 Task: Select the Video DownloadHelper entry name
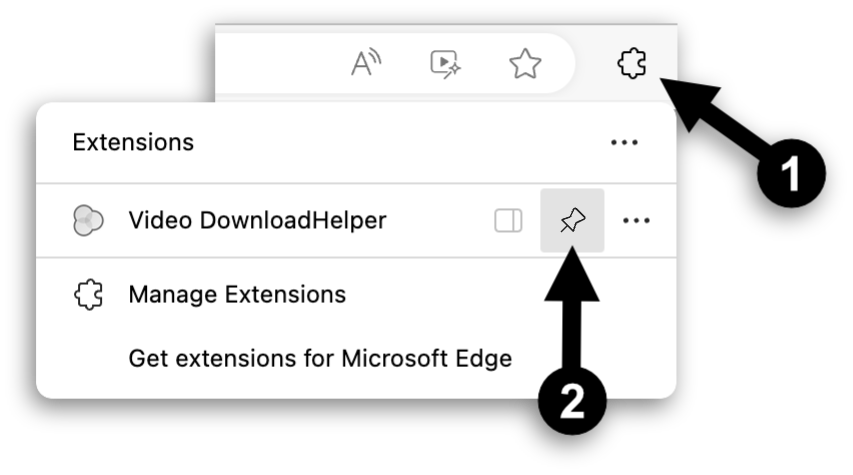(257, 220)
